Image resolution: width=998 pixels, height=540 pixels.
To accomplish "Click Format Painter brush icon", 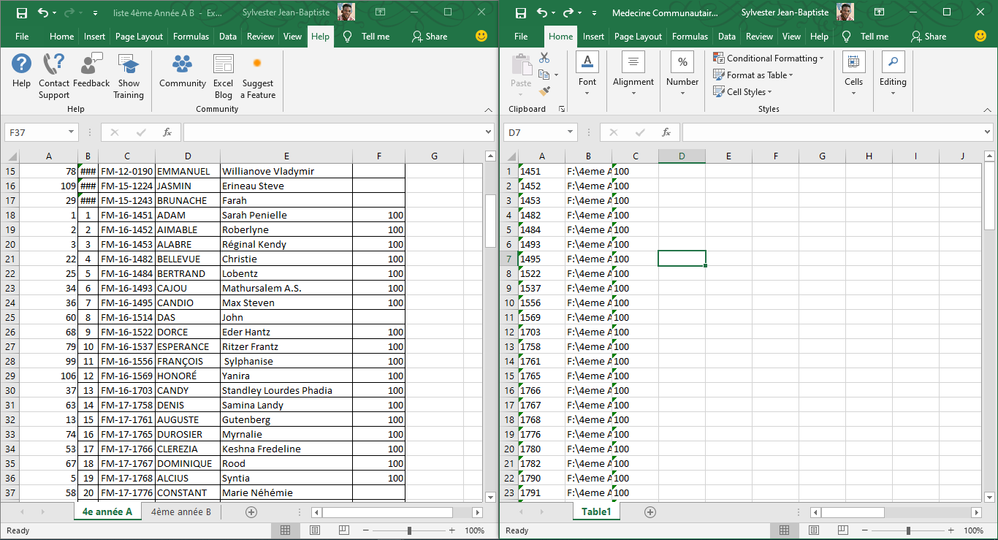I will coord(544,91).
